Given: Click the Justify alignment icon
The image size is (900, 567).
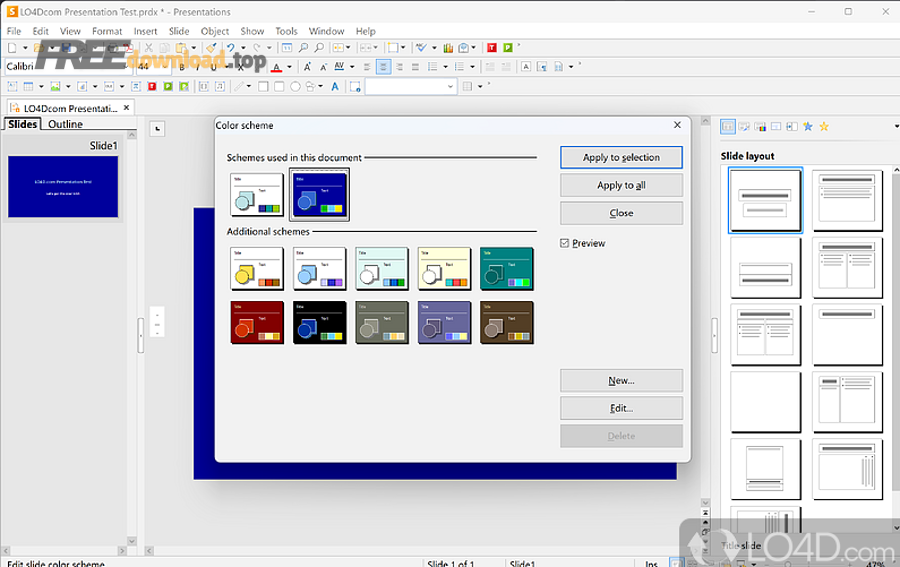Looking at the screenshot, I should tap(416, 67).
